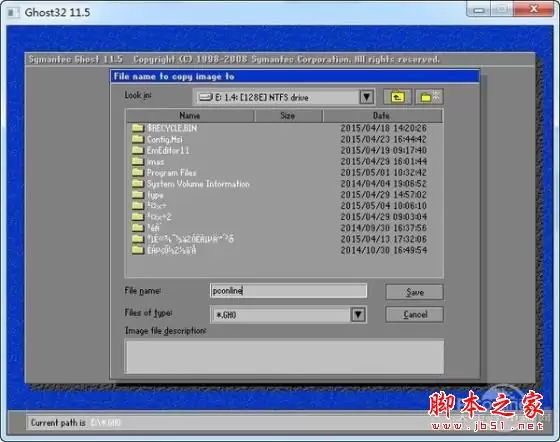Screen dimensions: 560x442
Task: Select System Volume Information folder name
Action: [198, 184]
